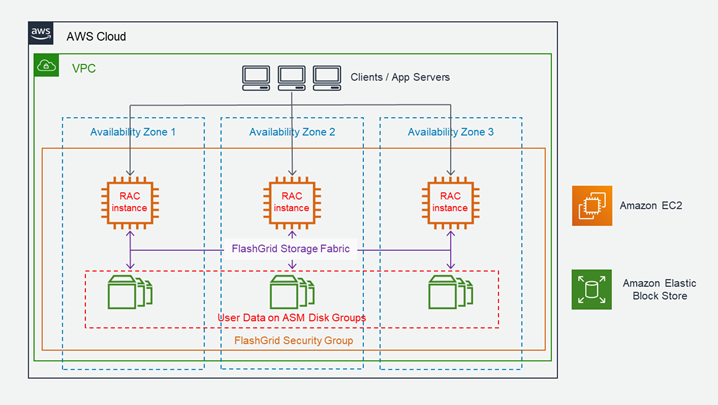
Task: Click the orange Amazon EC2 legend icon
Action: [592, 206]
